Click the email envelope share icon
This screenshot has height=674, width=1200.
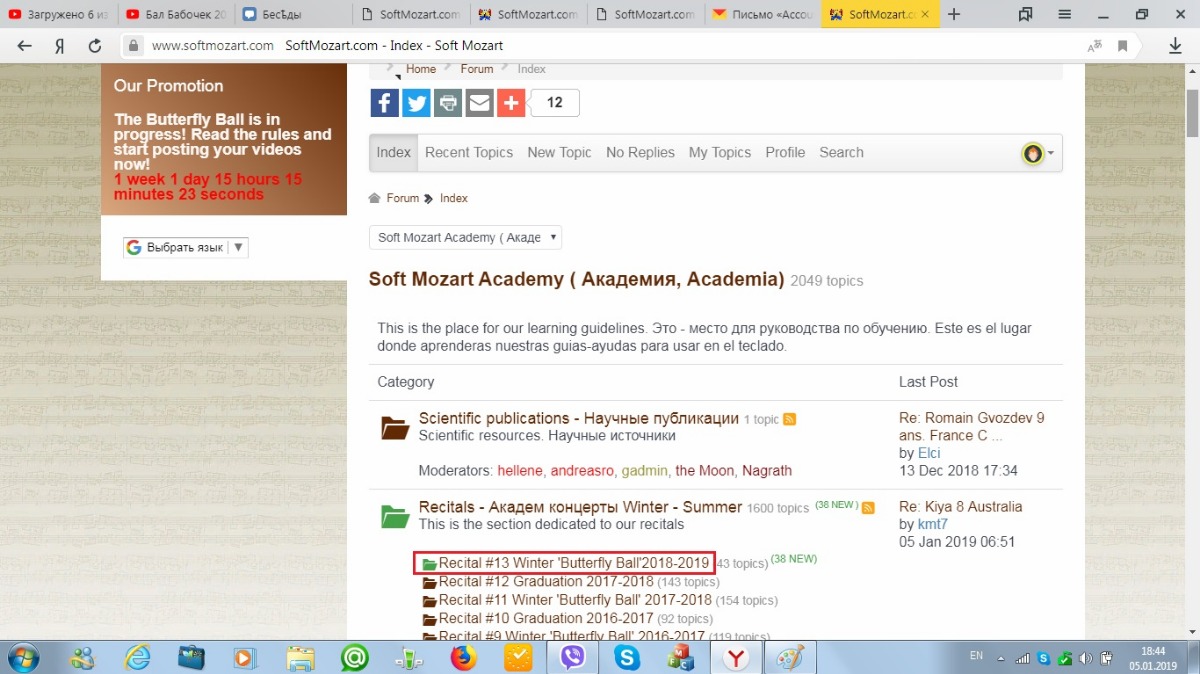pos(480,103)
